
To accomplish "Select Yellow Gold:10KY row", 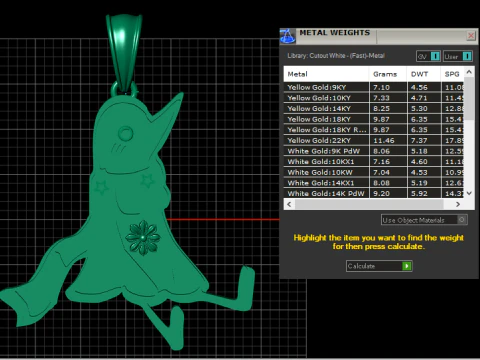I will click(374, 98).
